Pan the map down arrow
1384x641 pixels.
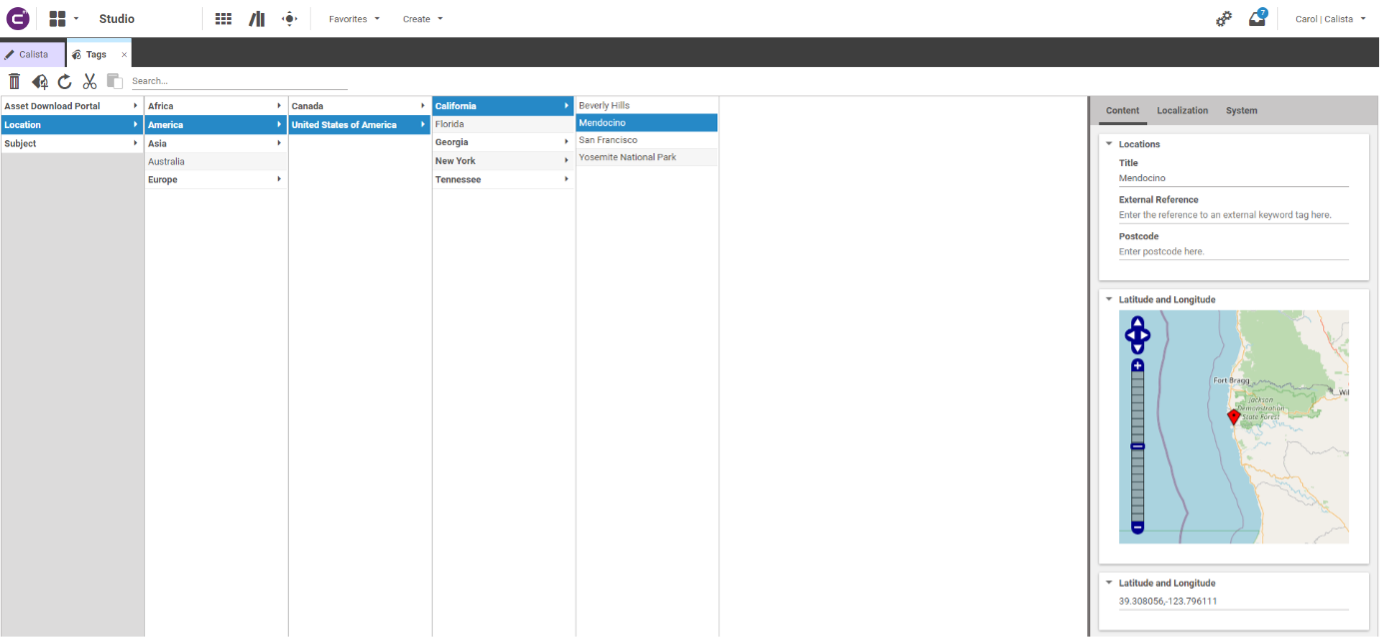(1137, 347)
